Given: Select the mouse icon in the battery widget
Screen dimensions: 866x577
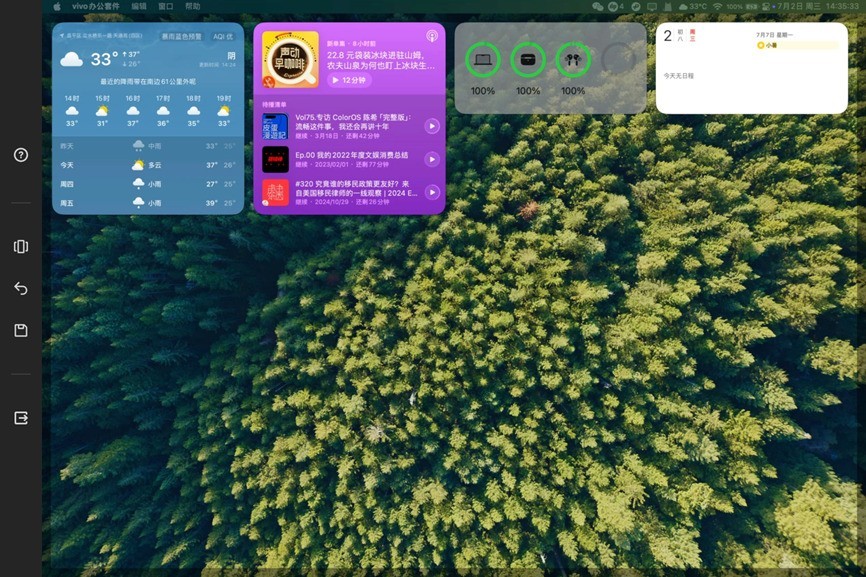Looking at the screenshot, I should [x=527, y=58].
